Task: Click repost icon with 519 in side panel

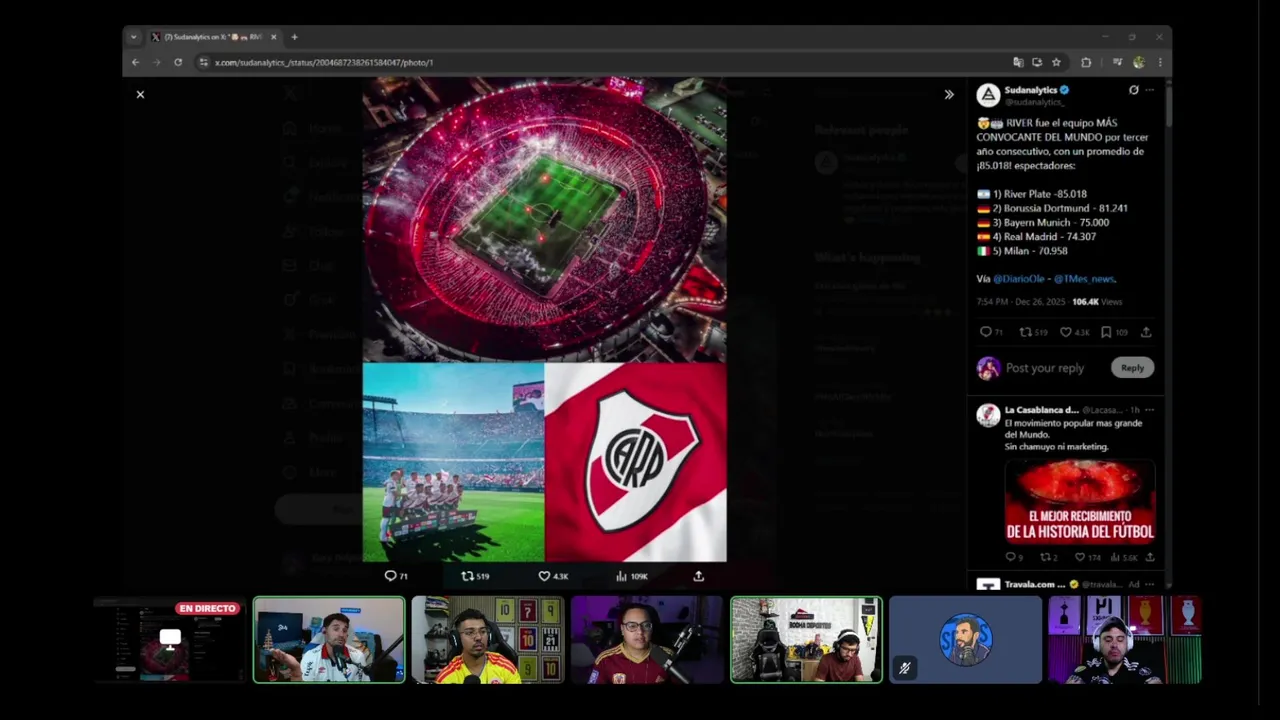Action: tap(1025, 332)
